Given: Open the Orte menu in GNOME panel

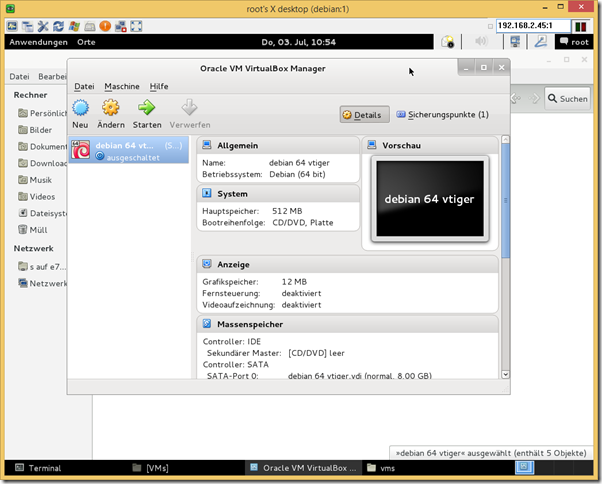Looking at the screenshot, I should click(86, 42).
